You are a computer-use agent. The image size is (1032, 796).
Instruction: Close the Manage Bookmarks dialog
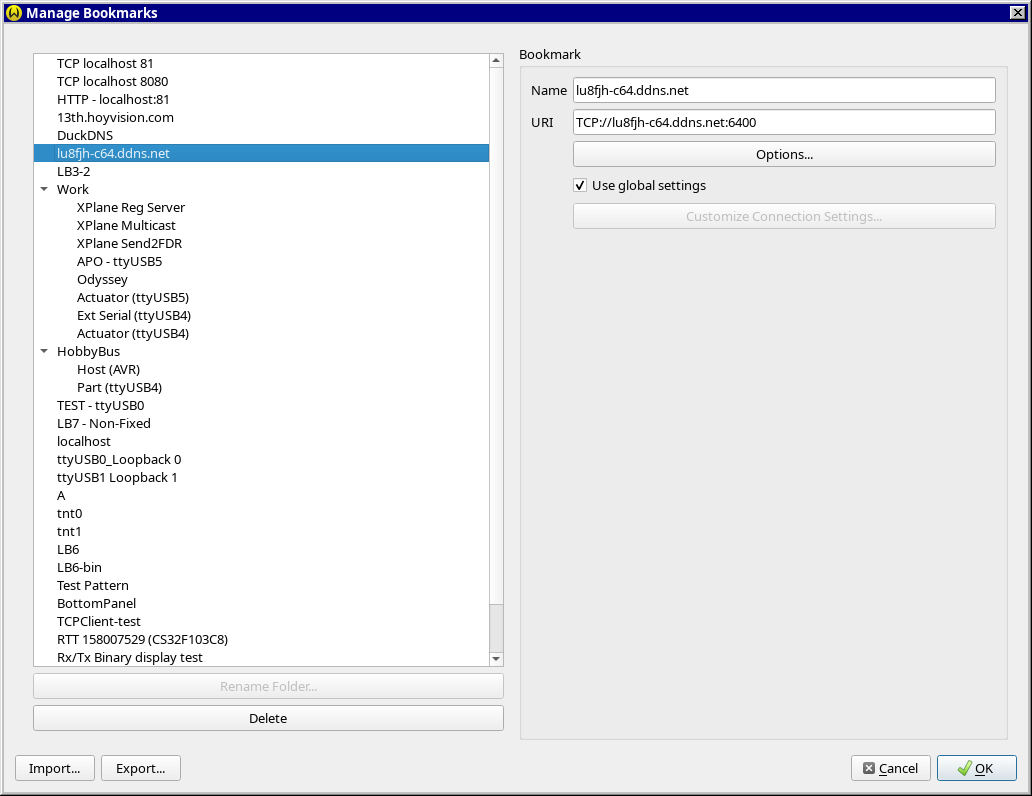(x=1017, y=13)
